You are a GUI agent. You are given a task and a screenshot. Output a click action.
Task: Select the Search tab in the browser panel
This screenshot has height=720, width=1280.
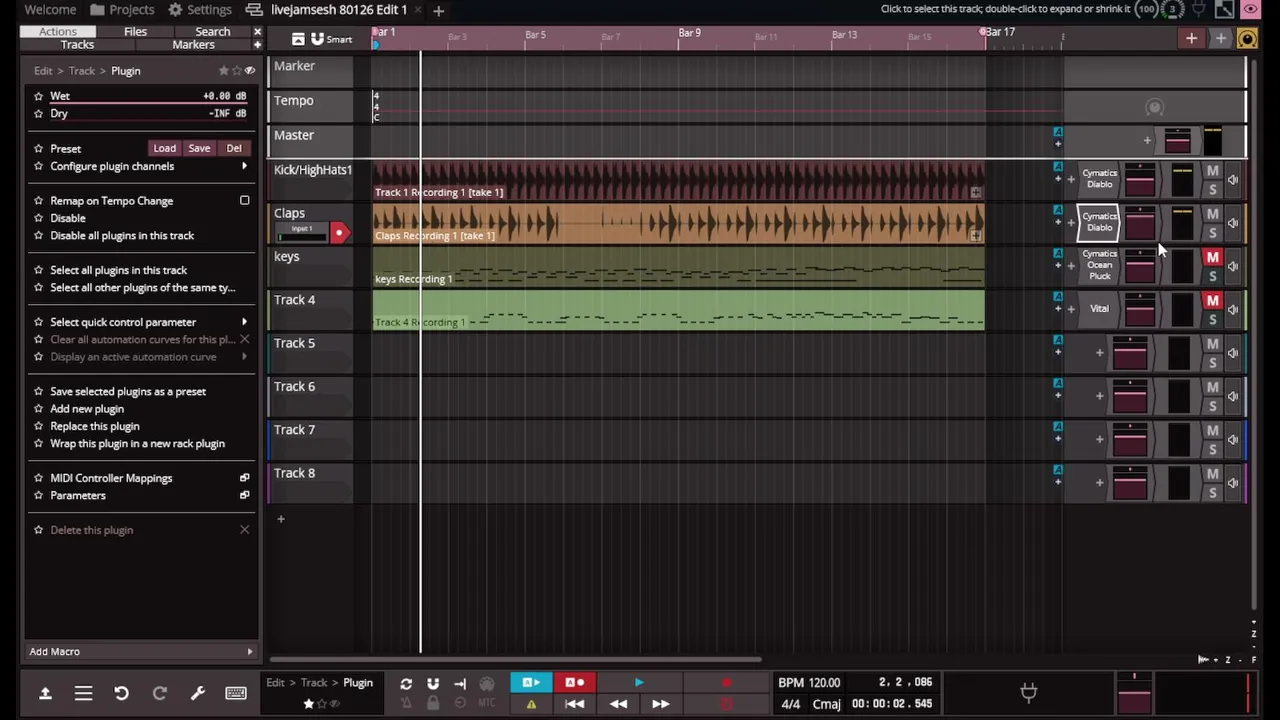coord(212,32)
